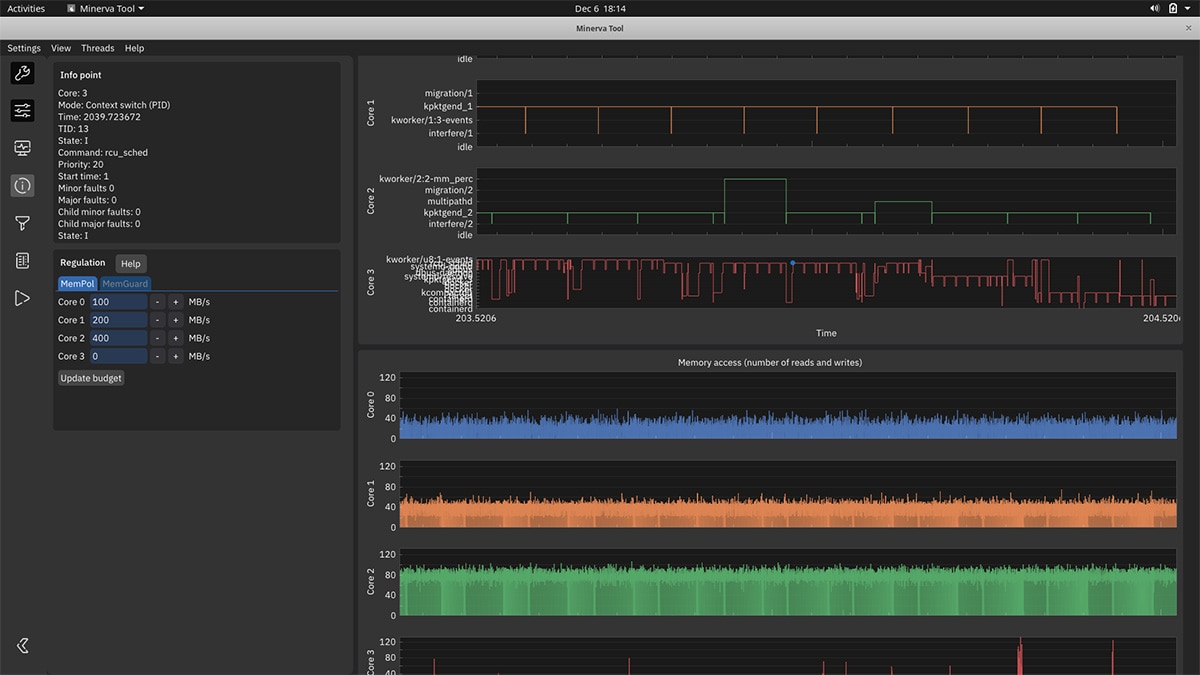Collapse the sidebar with the chevron icon
Viewport: 1200px width, 675px height.
pos(22,646)
